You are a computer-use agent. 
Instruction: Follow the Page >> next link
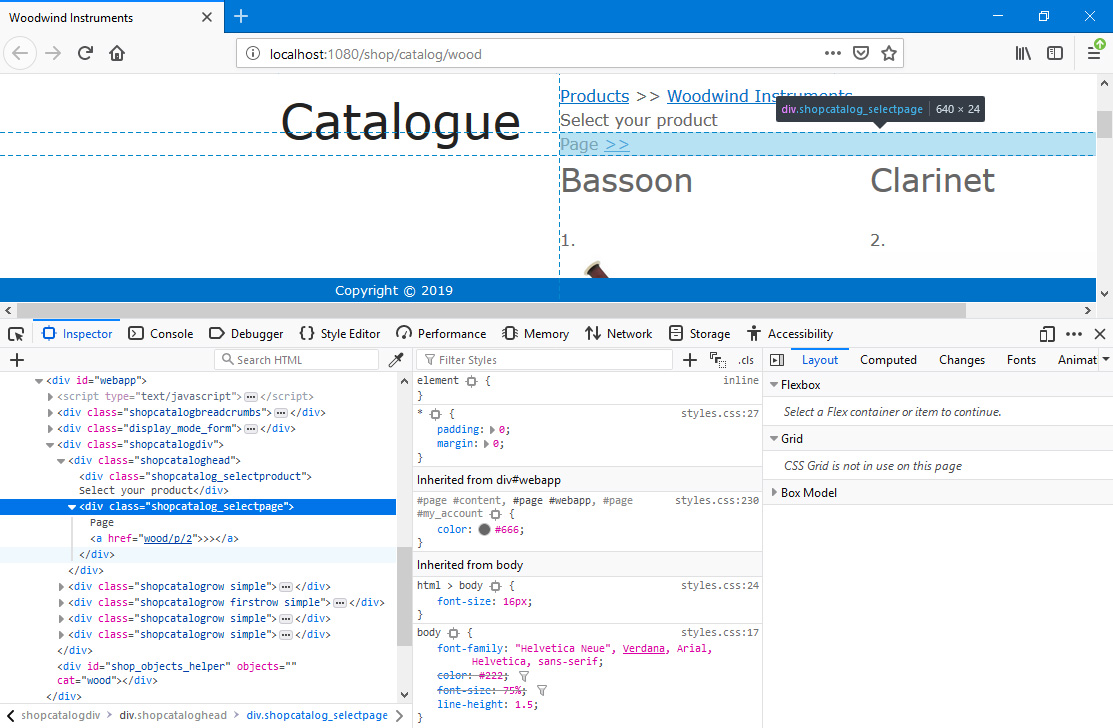[x=617, y=144]
